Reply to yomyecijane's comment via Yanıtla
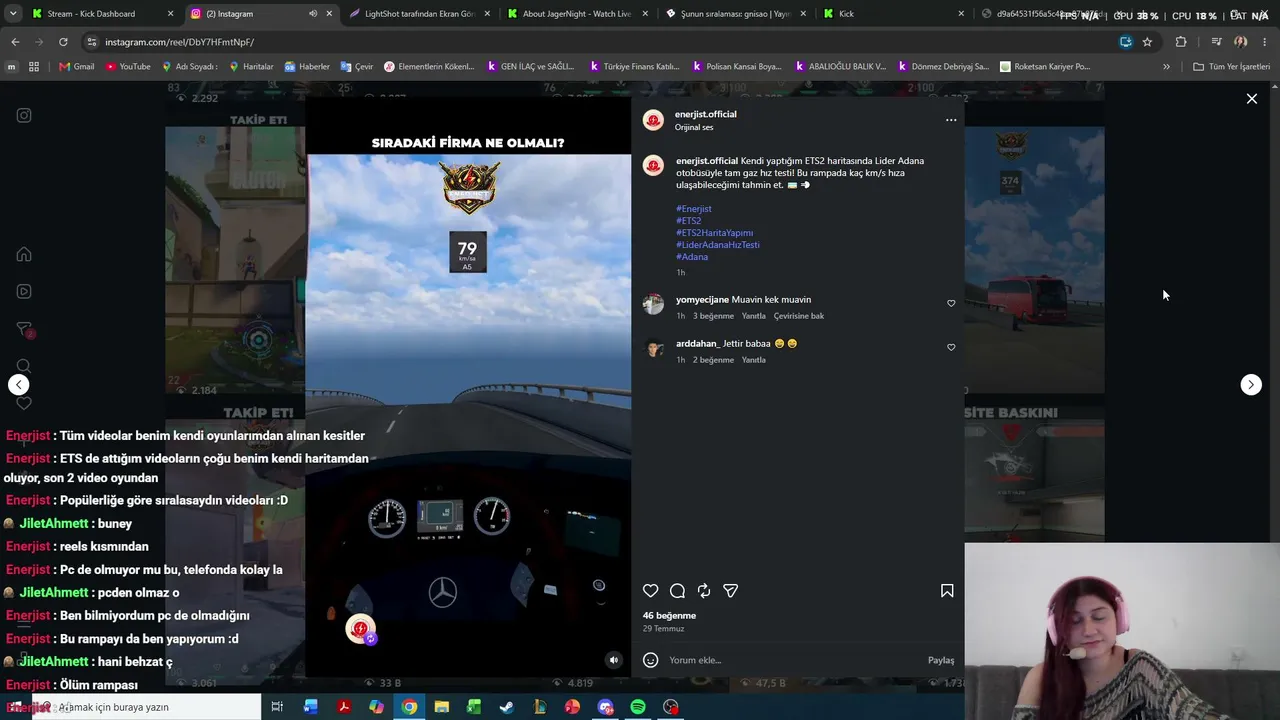This screenshot has height=720, width=1280. point(754,316)
